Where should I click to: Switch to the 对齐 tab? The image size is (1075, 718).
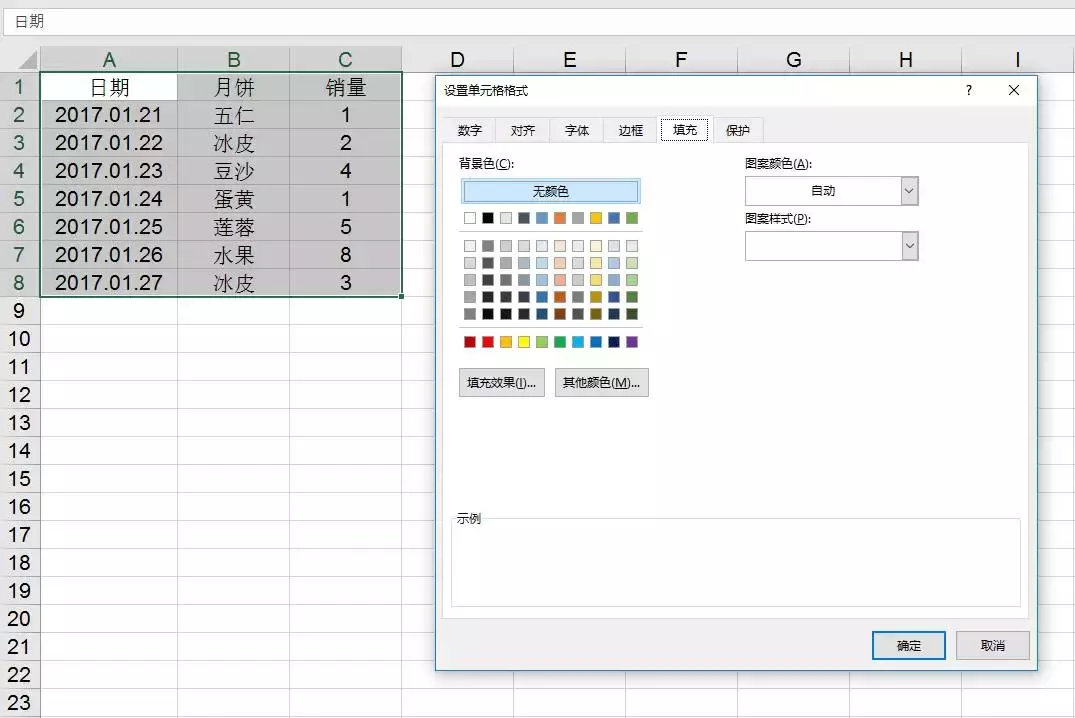point(523,130)
